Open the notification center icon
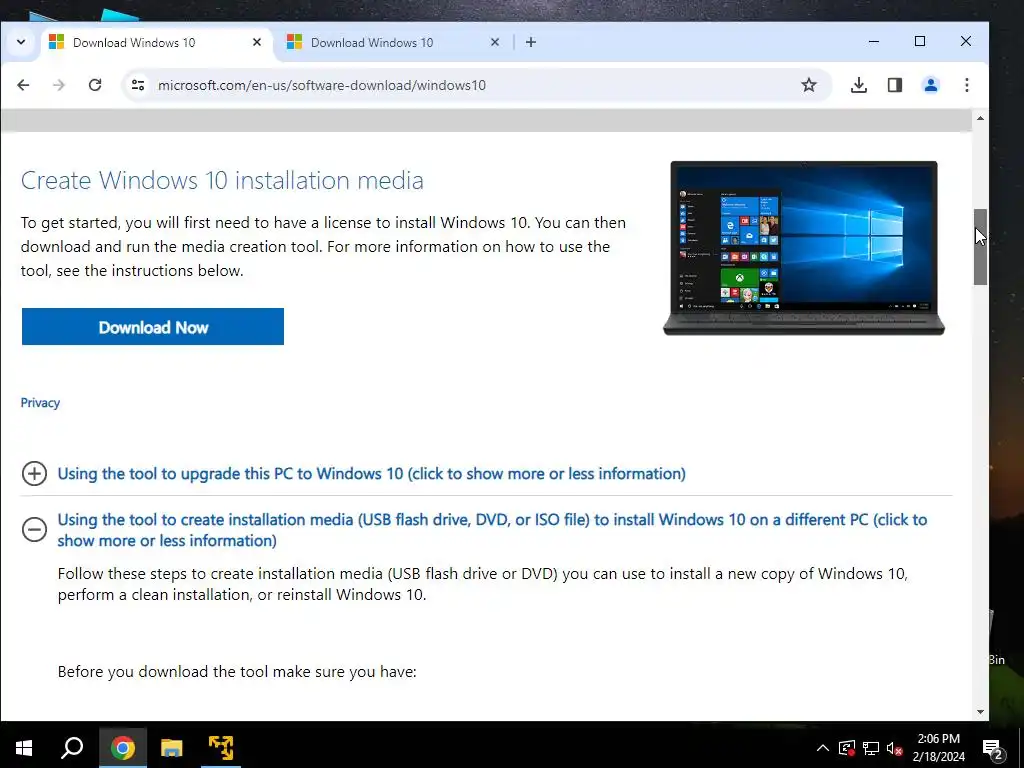 (993, 748)
